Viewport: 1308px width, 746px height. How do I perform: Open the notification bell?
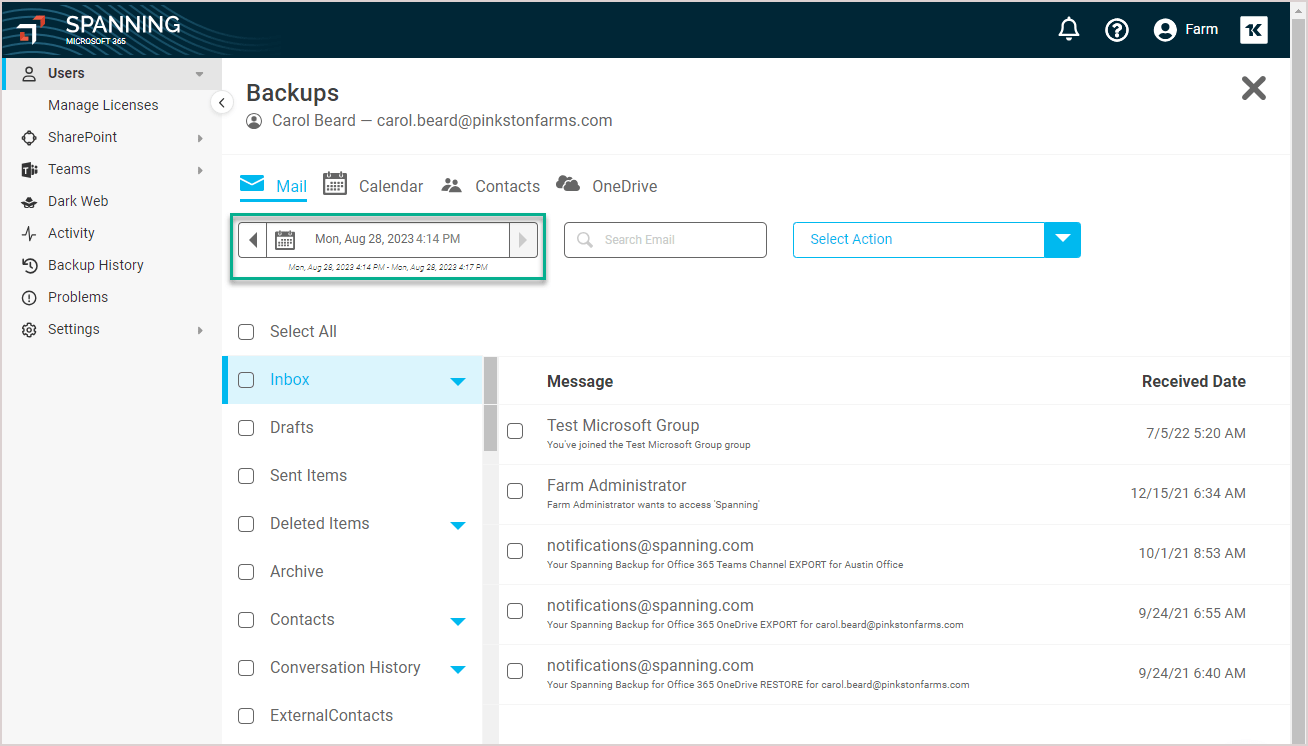[1068, 29]
